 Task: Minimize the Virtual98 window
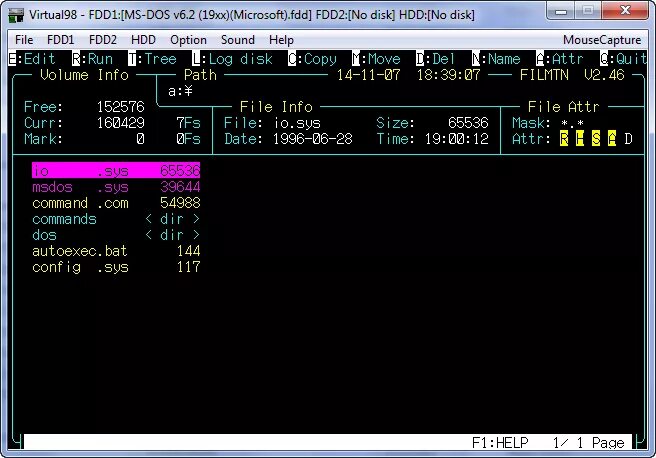pos(561,11)
